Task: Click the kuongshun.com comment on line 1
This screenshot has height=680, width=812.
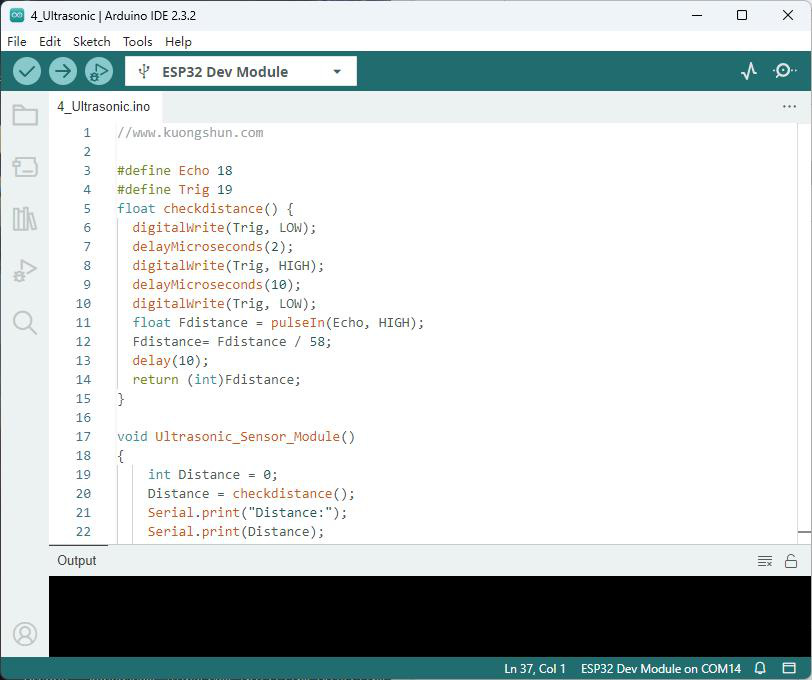Action: tap(190, 133)
